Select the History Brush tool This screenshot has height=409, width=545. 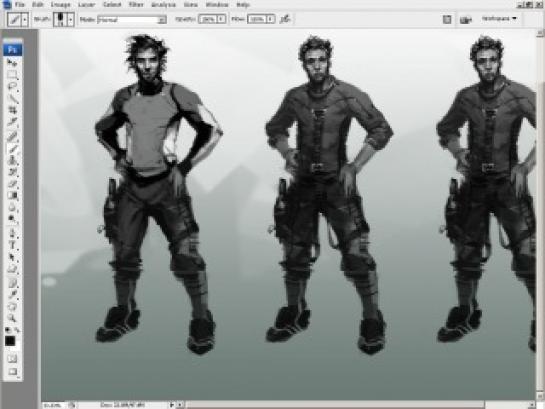[12, 172]
